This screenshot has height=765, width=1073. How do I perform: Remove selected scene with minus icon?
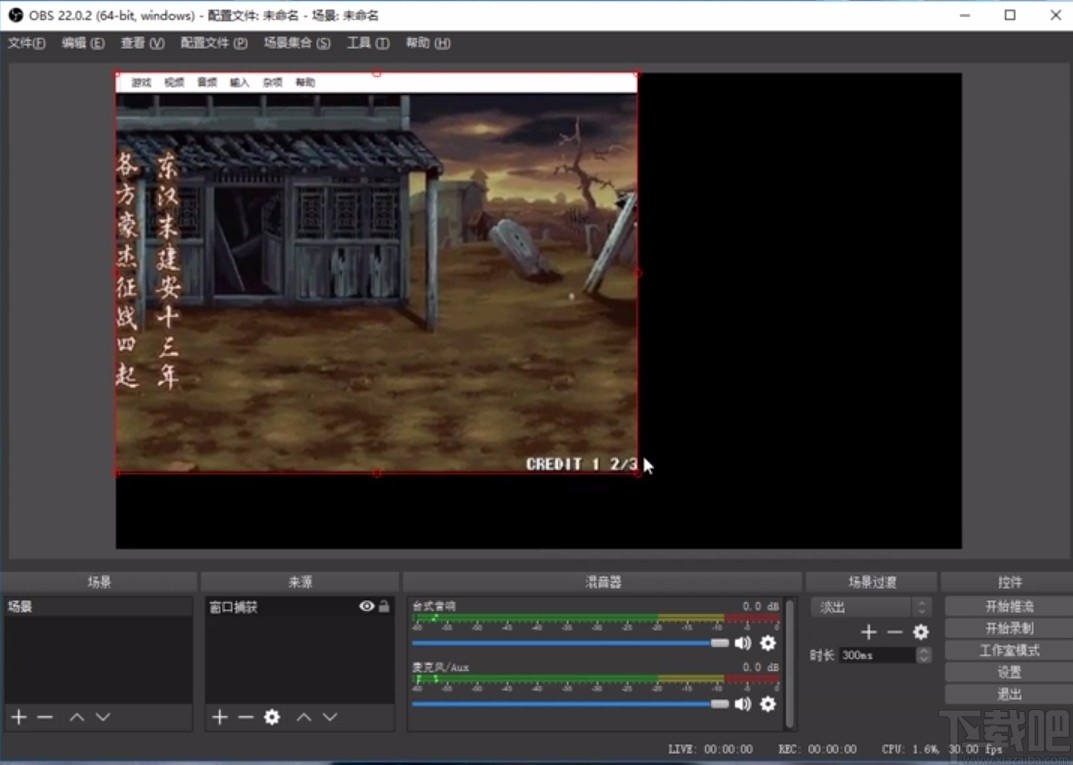point(45,716)
